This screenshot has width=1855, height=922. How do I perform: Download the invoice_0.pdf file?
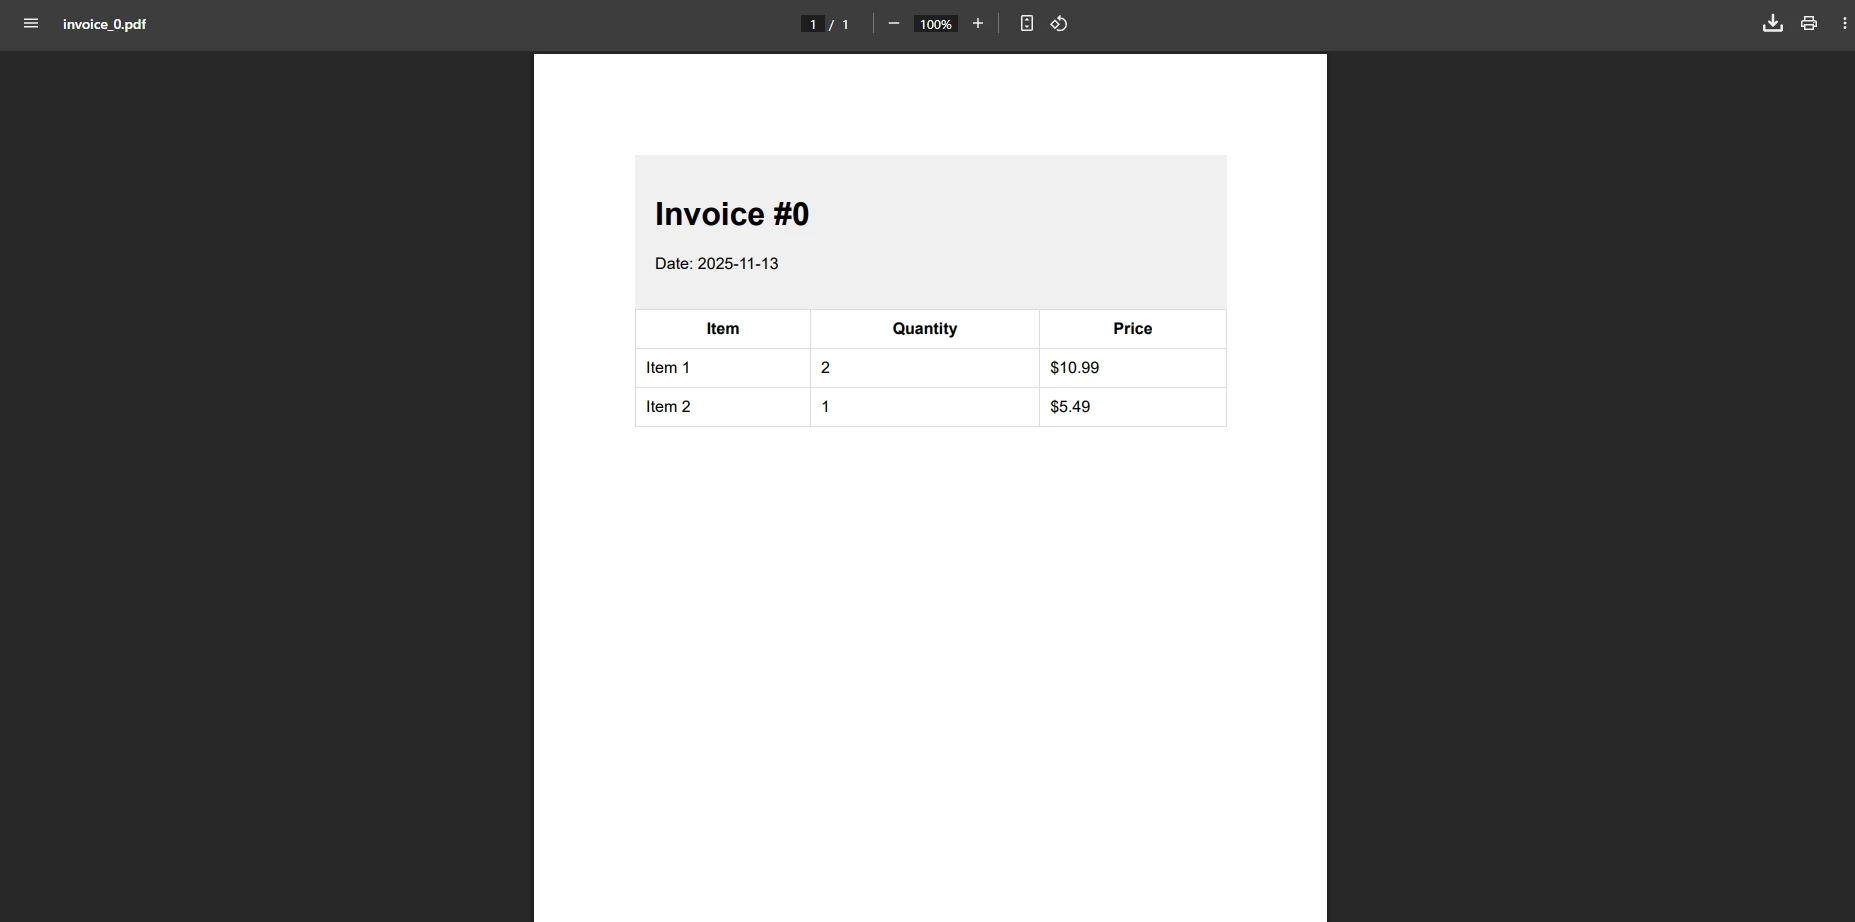coord(1773,23)
